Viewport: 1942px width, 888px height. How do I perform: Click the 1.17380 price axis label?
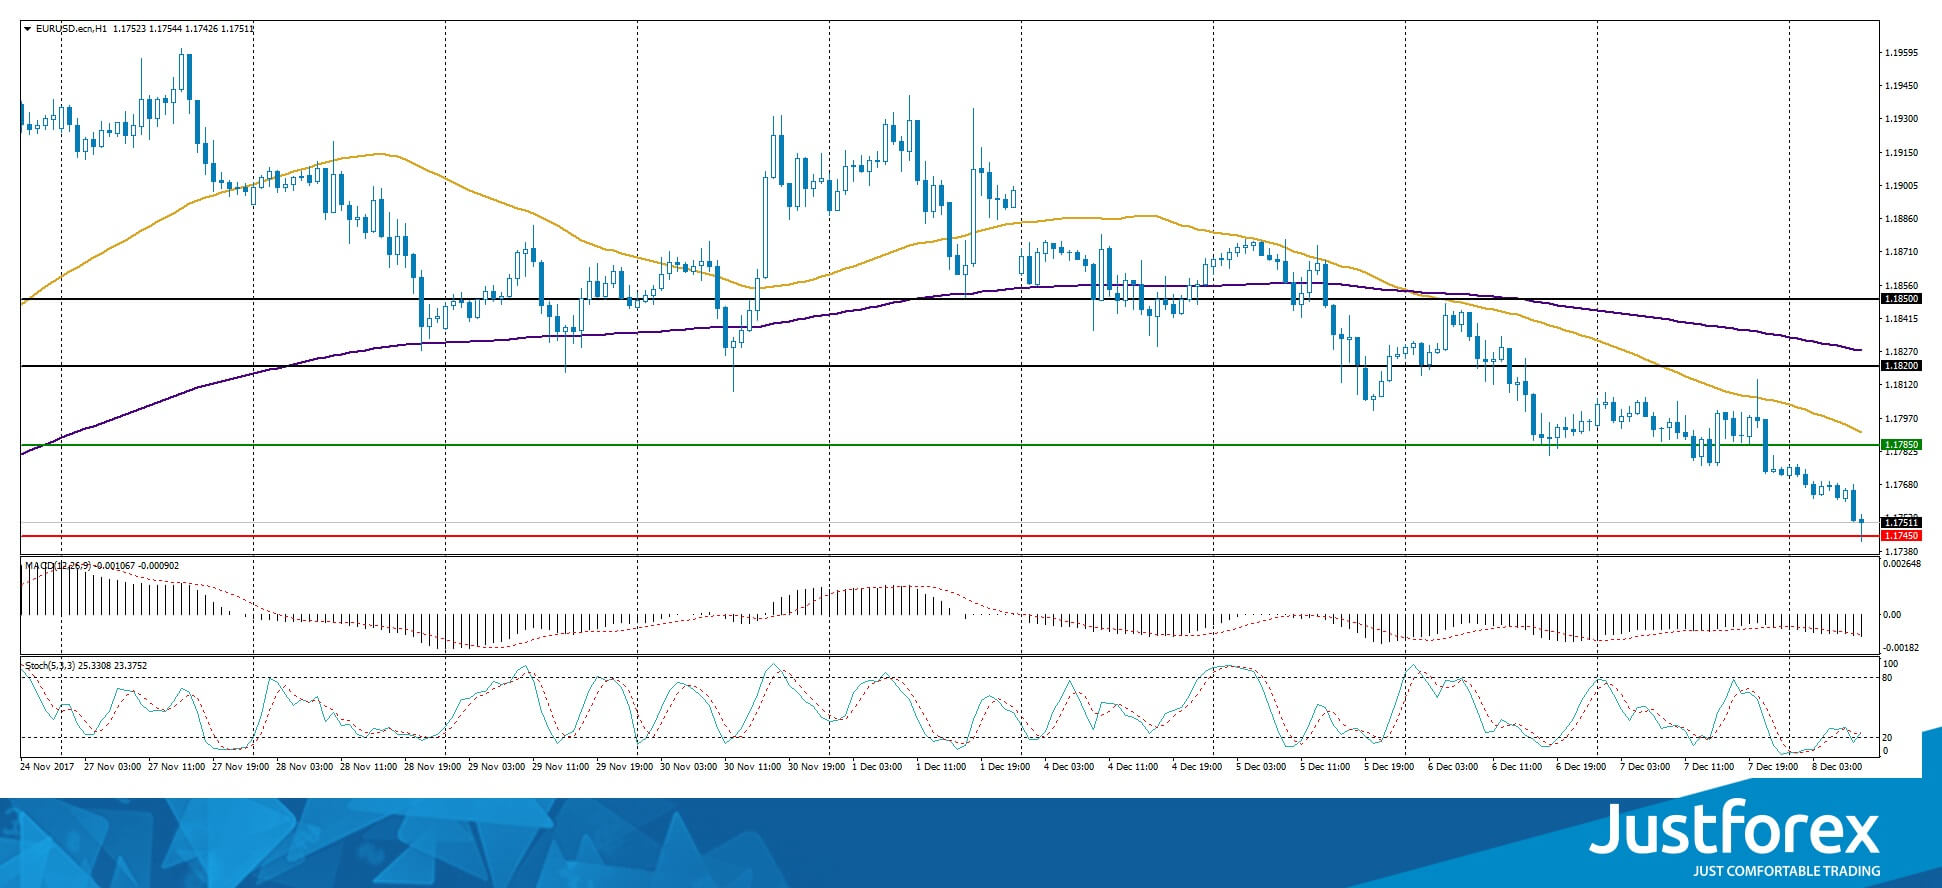[1900, 551]
